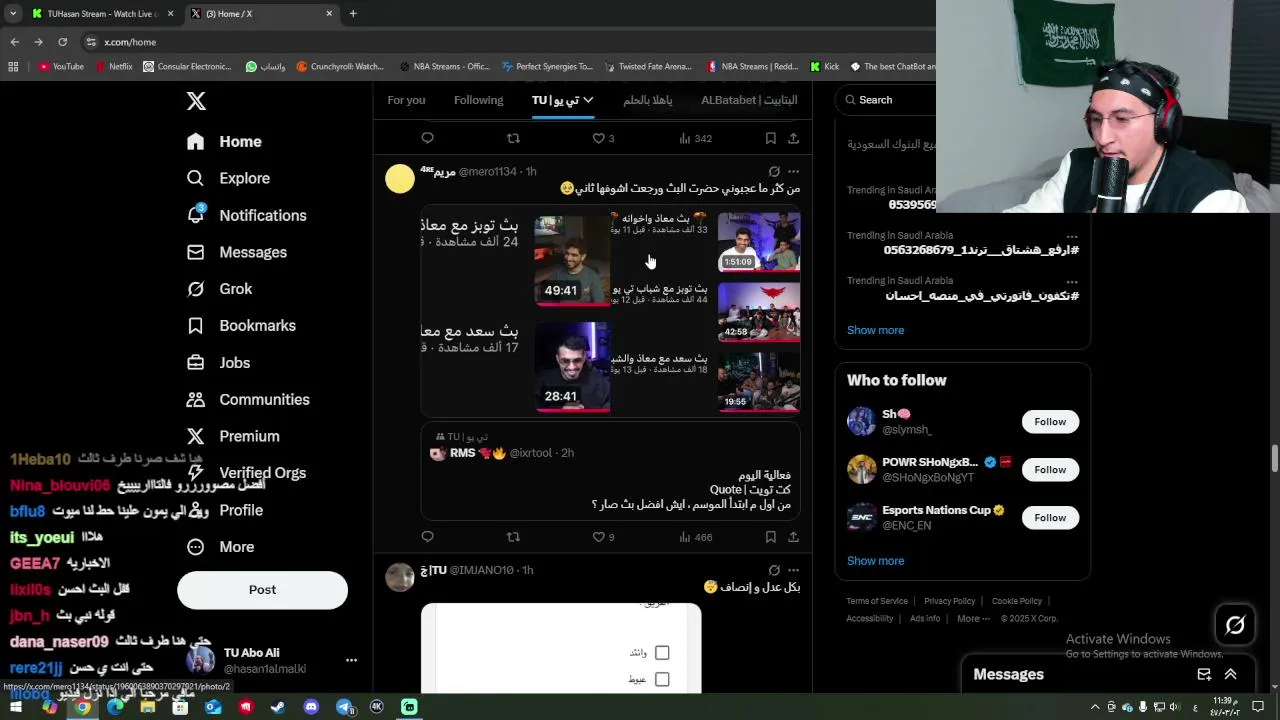1280x720 pixels.
Task: Follow the Sh account
Action: [x=1050, y=422]
